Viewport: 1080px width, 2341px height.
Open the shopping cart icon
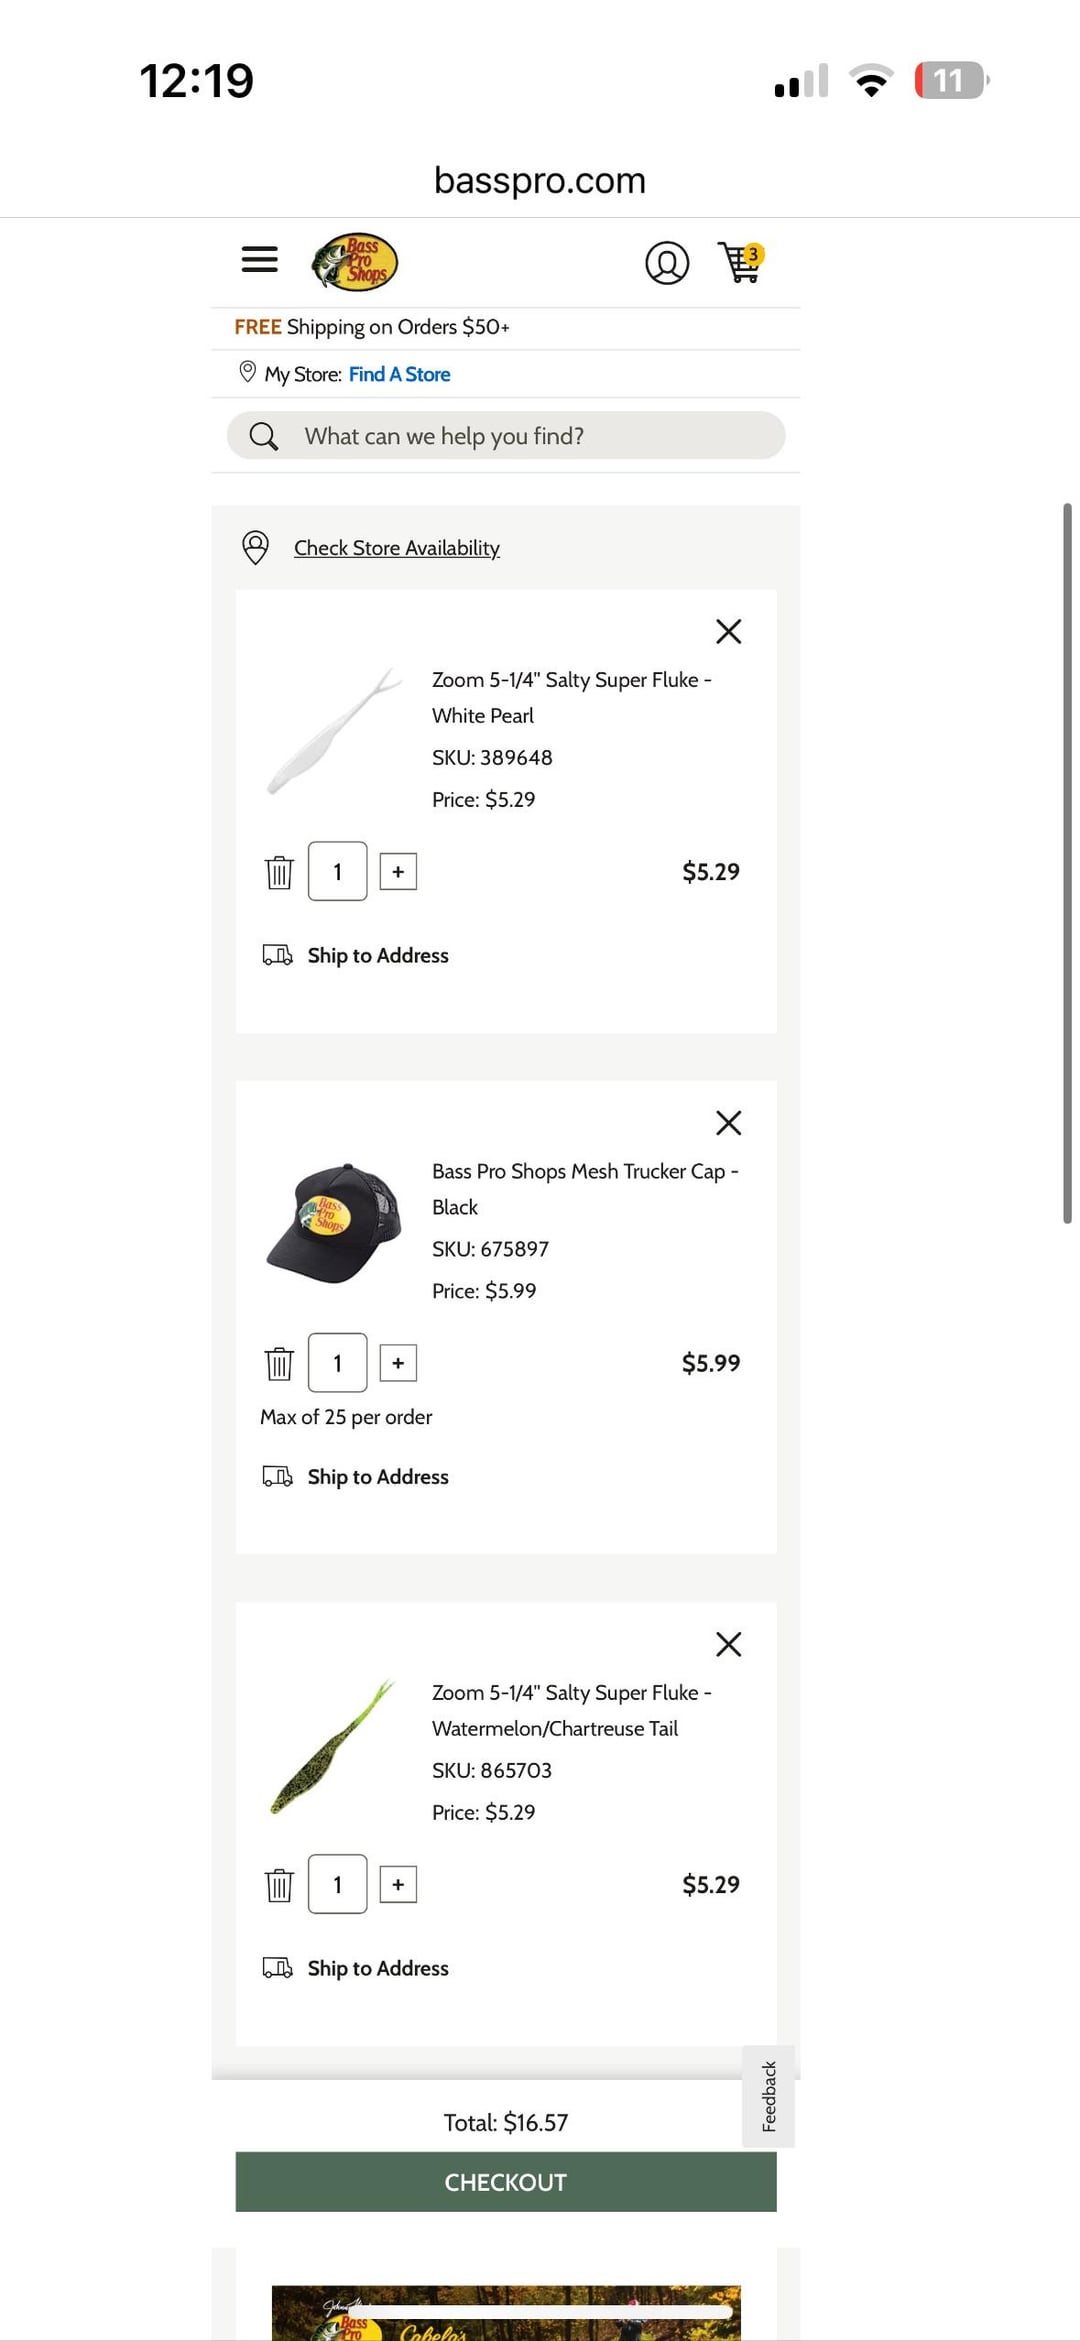tap(741, 263)
